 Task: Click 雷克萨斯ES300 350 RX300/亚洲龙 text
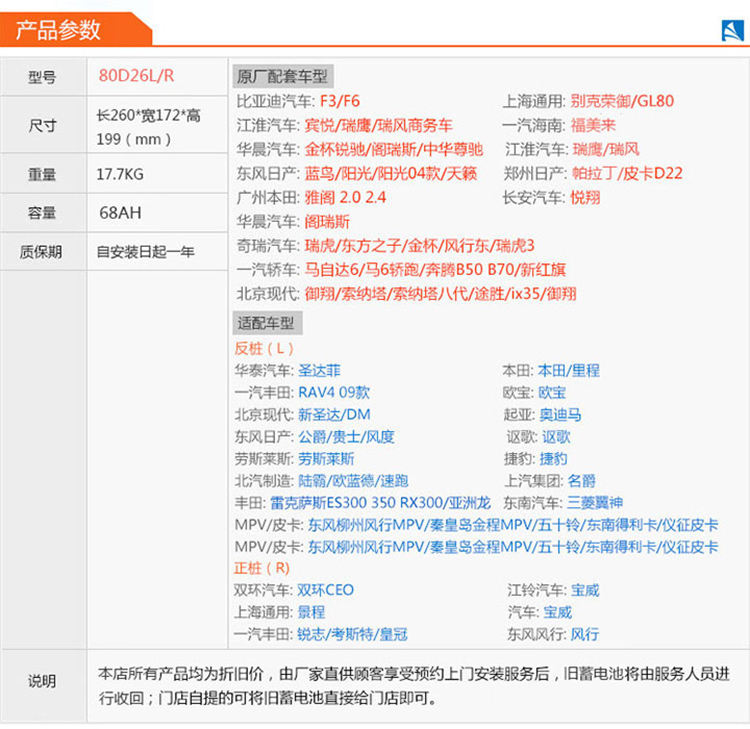click(380, 503)
